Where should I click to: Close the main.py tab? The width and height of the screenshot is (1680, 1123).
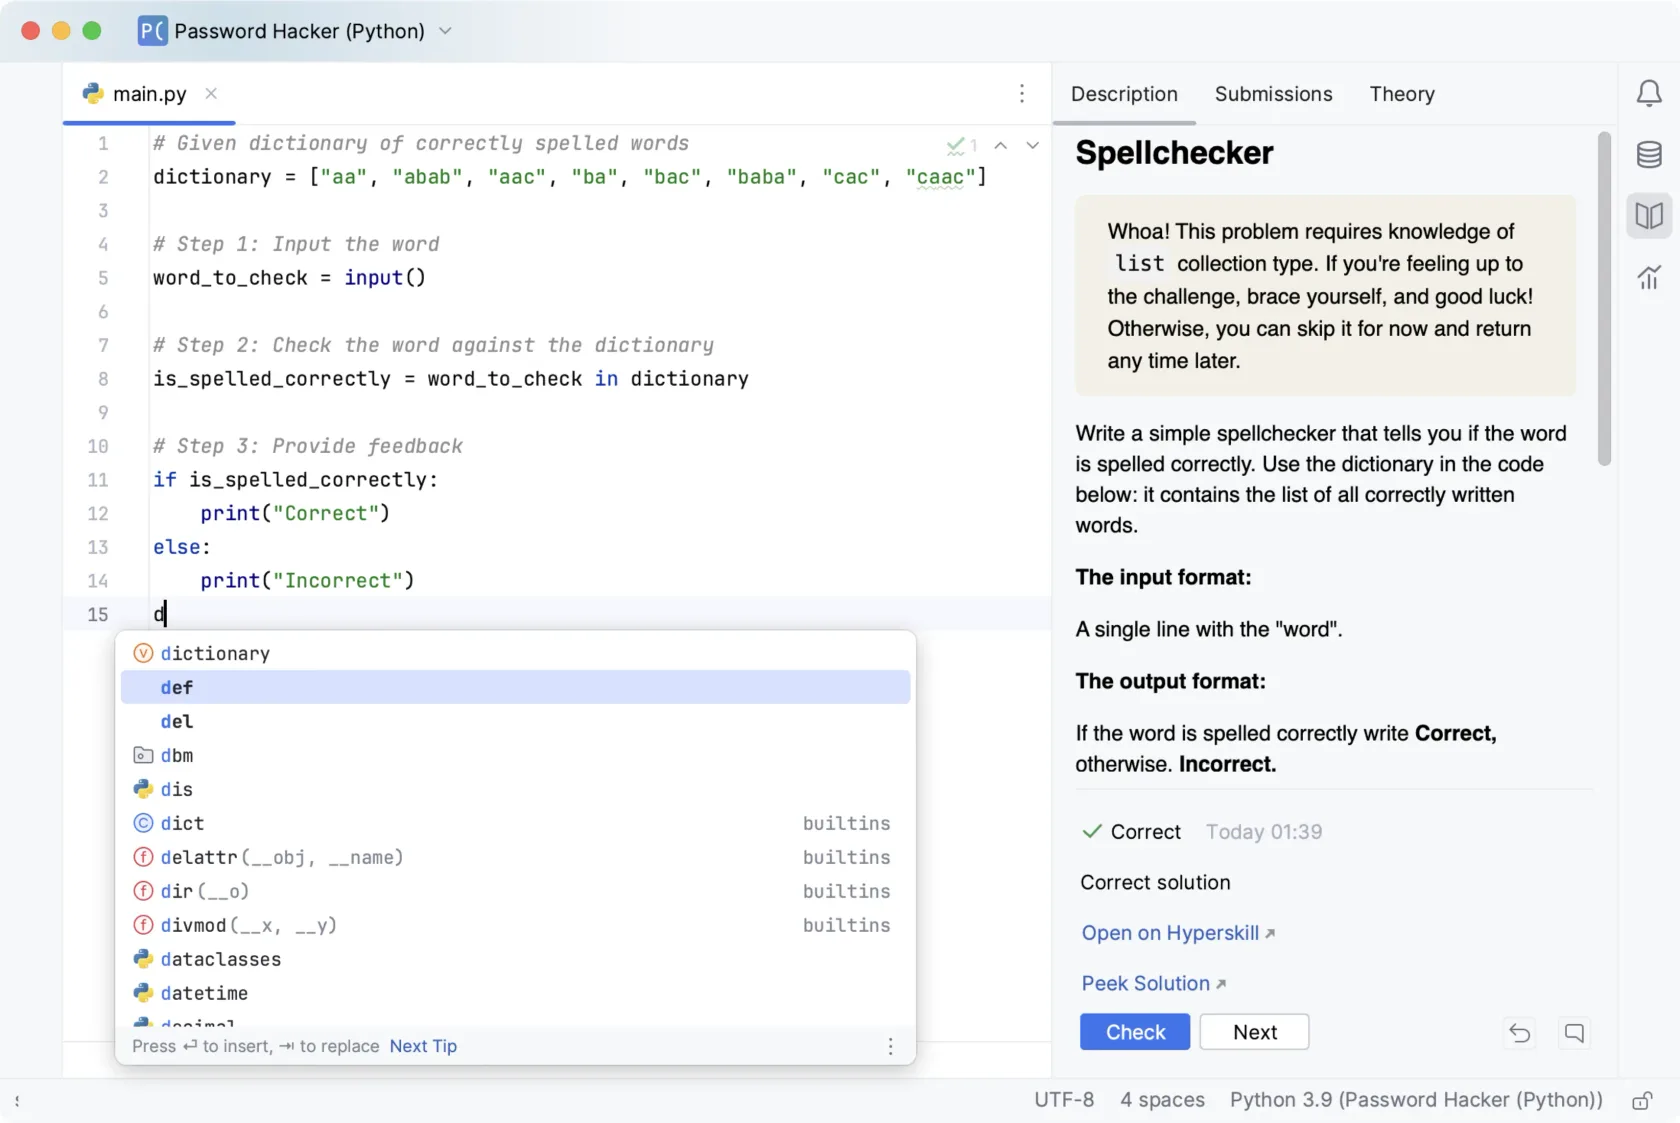(211, 93)
